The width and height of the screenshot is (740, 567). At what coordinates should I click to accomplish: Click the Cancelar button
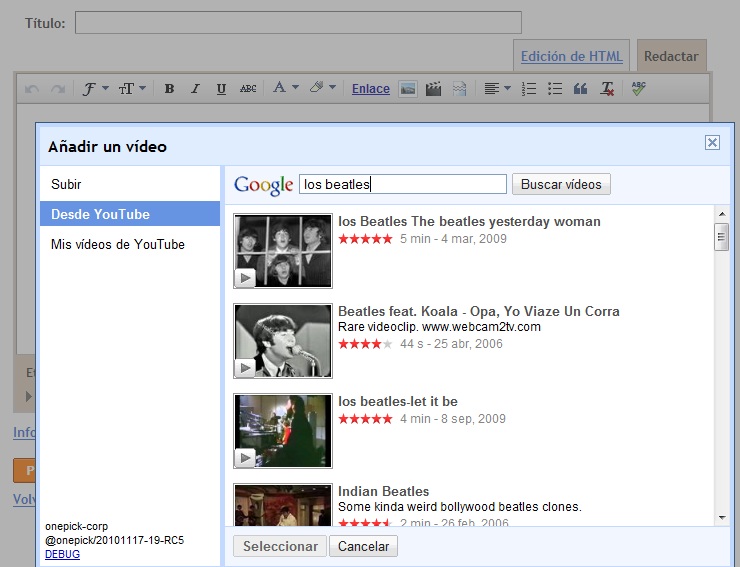(x=363, y=546)
